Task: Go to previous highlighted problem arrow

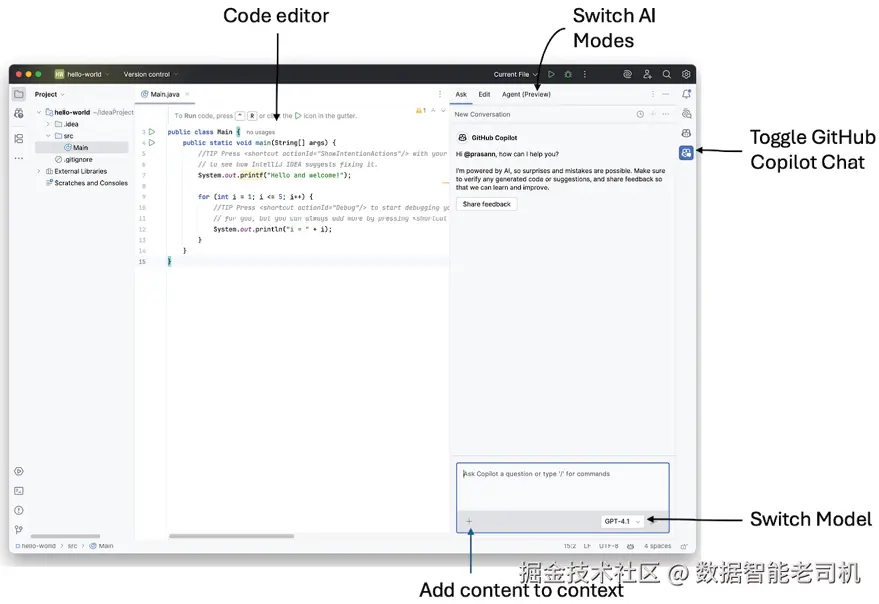Action: (433, 110)
